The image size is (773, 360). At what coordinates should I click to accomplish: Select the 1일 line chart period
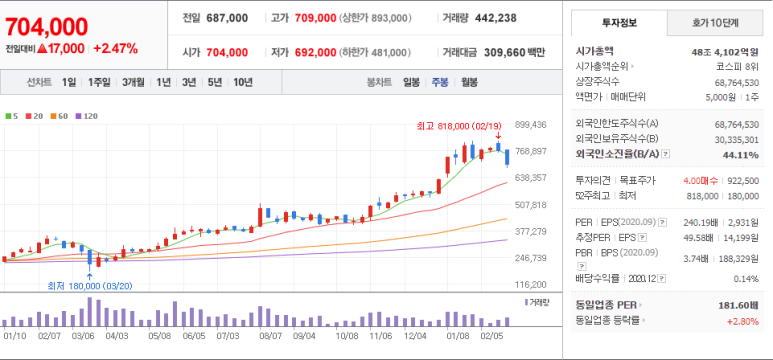pyautogui.click(x=69, y=82)
